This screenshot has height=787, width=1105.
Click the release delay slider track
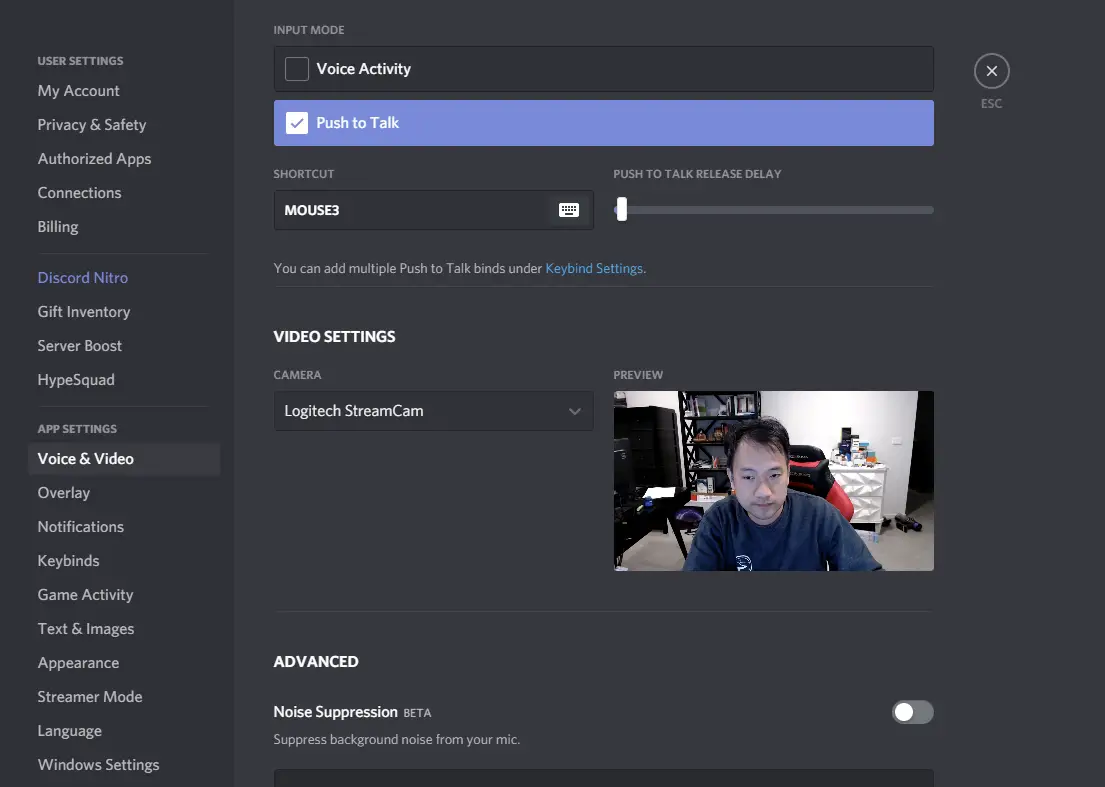point(774,210)
